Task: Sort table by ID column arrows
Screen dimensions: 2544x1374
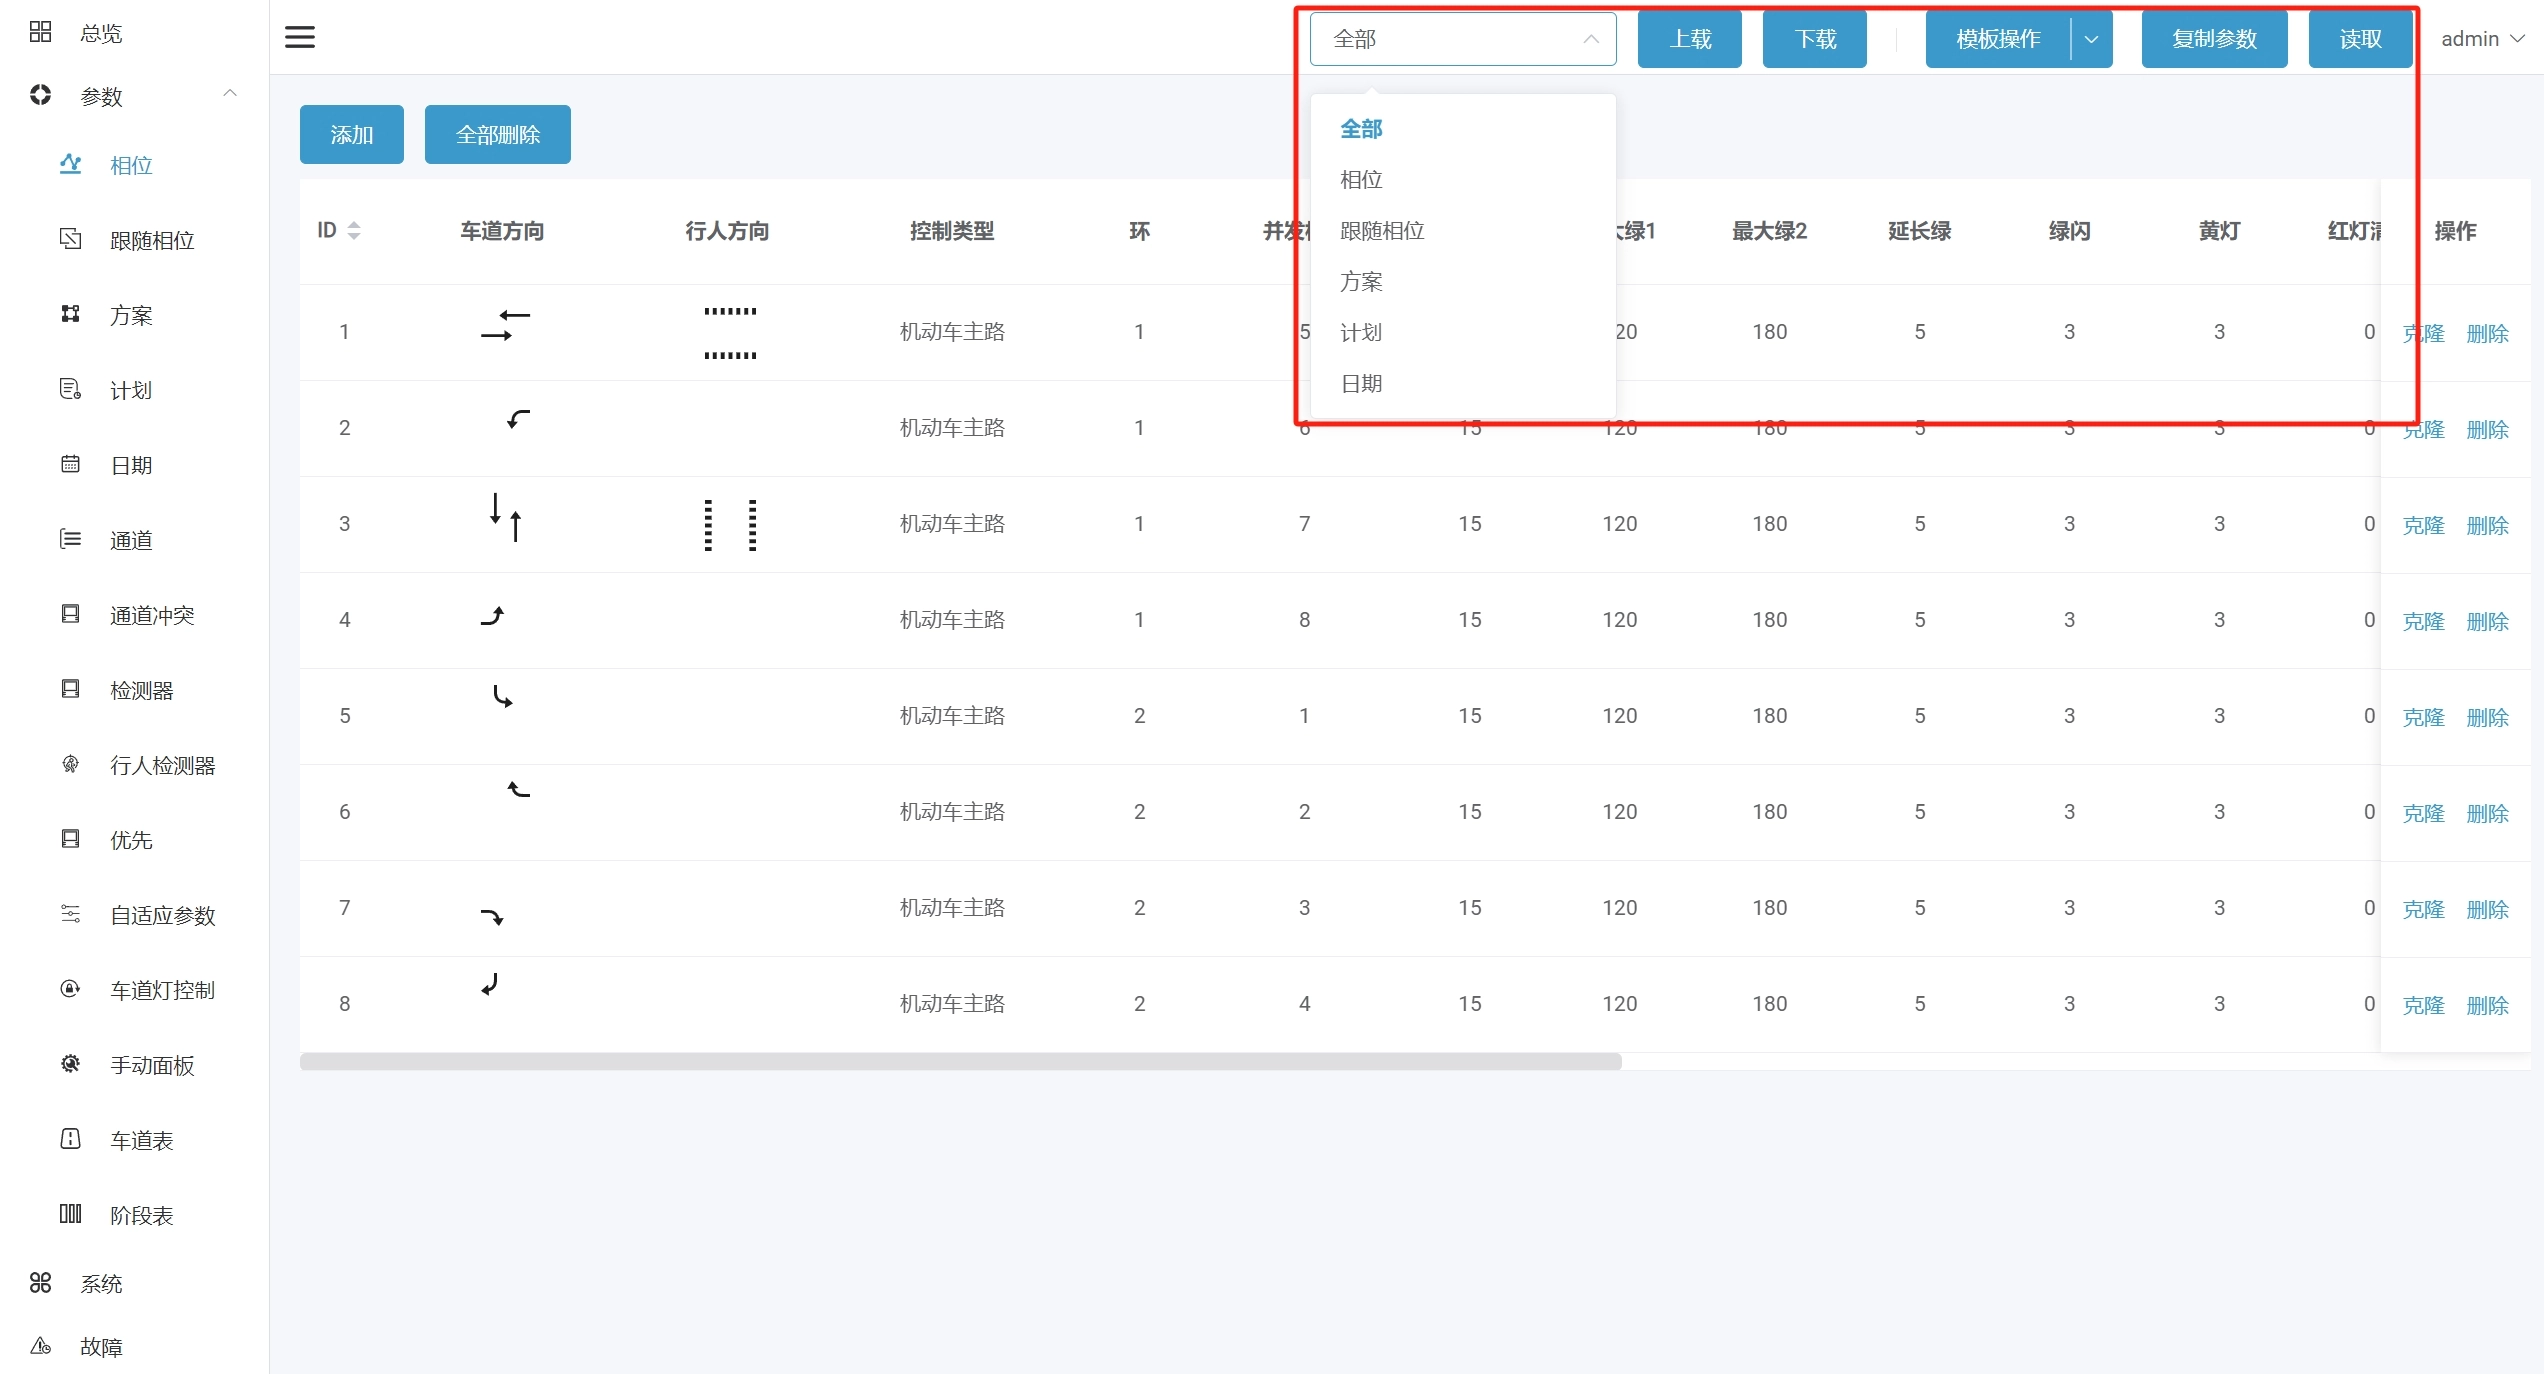Action: tap(354, 231)
